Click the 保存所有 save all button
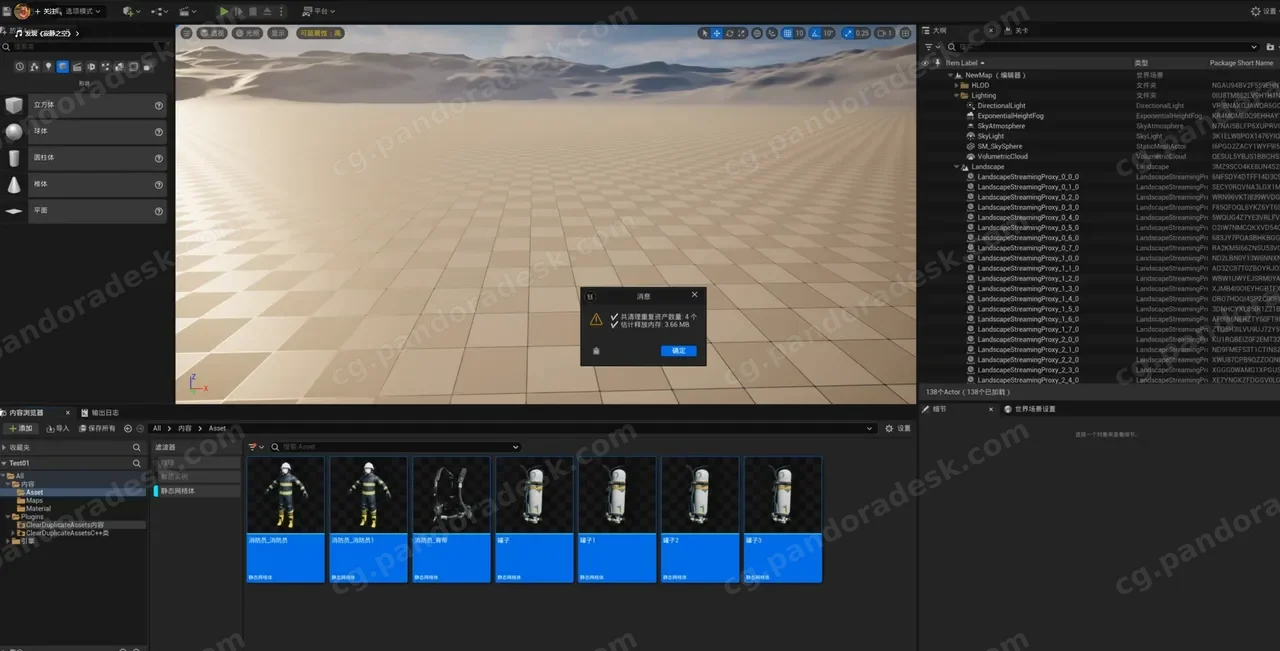 coord(97,428)
